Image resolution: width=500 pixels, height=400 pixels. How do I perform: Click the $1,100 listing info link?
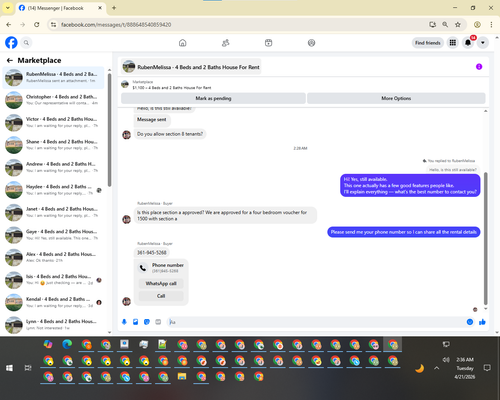pyautogui.click(x=172, y=88)
